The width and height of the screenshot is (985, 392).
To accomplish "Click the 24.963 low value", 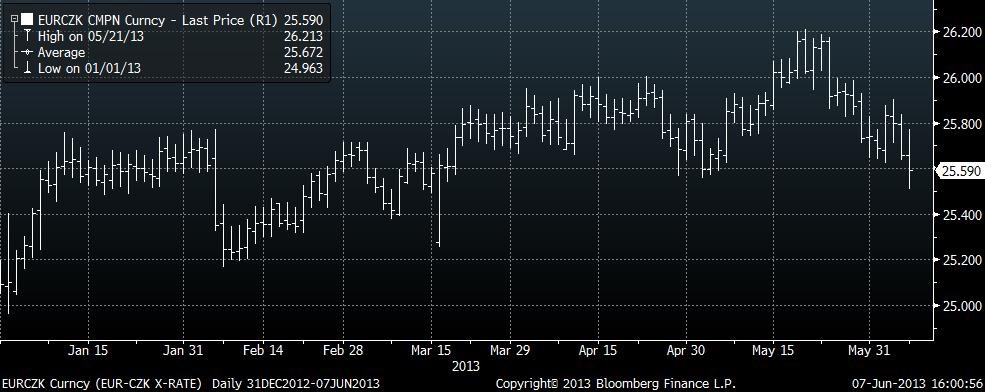I will 303,68.
